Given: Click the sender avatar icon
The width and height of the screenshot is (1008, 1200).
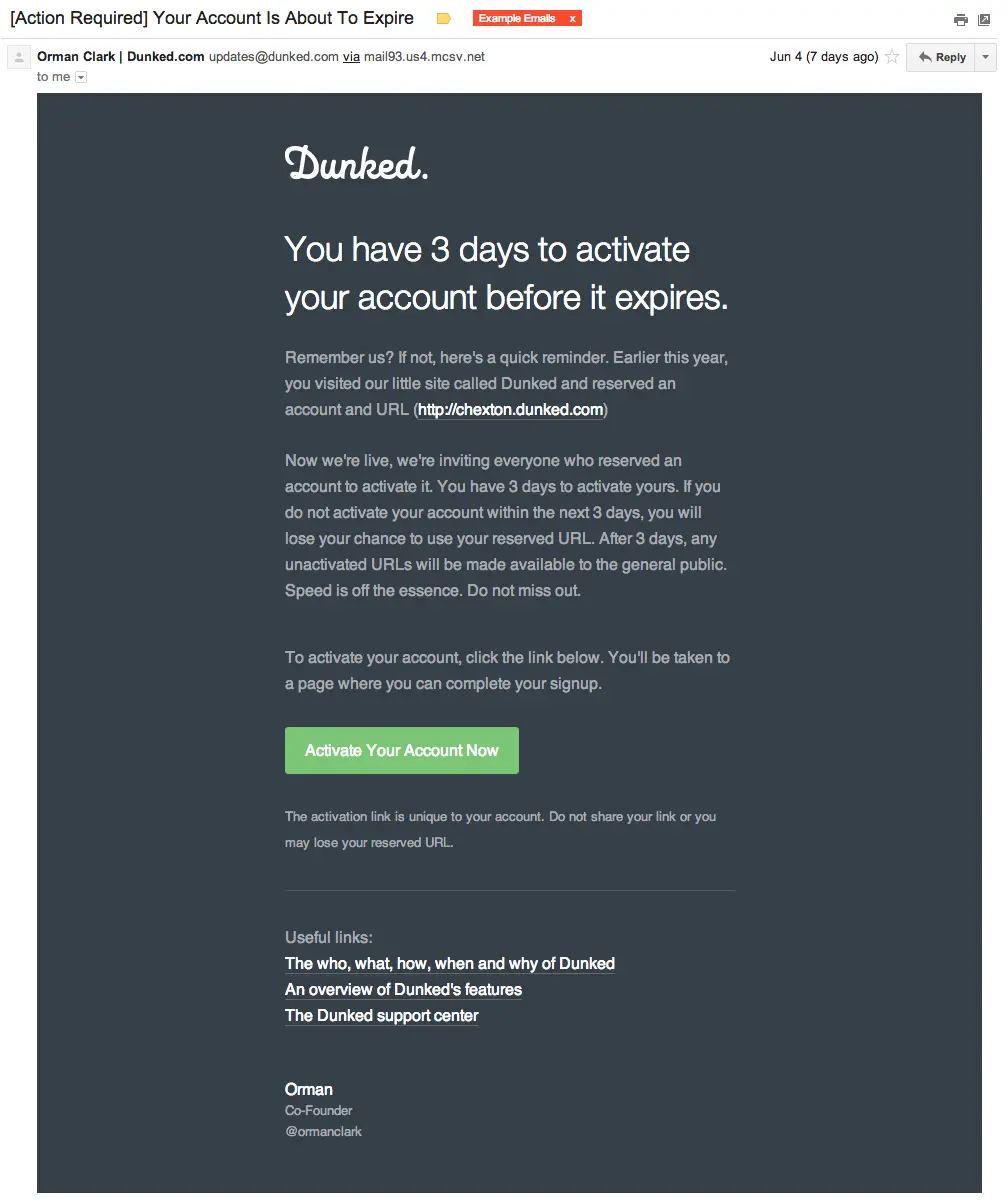Looking at the screenshot, I should coord(18,58).
